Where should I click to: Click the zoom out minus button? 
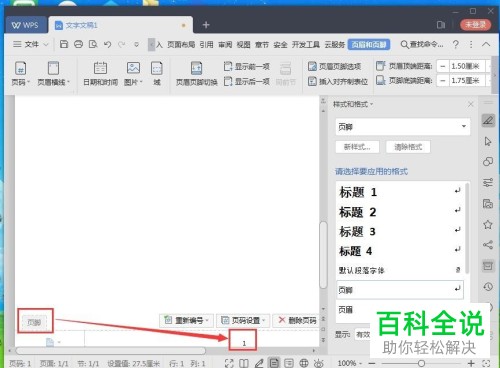[372, 363]
